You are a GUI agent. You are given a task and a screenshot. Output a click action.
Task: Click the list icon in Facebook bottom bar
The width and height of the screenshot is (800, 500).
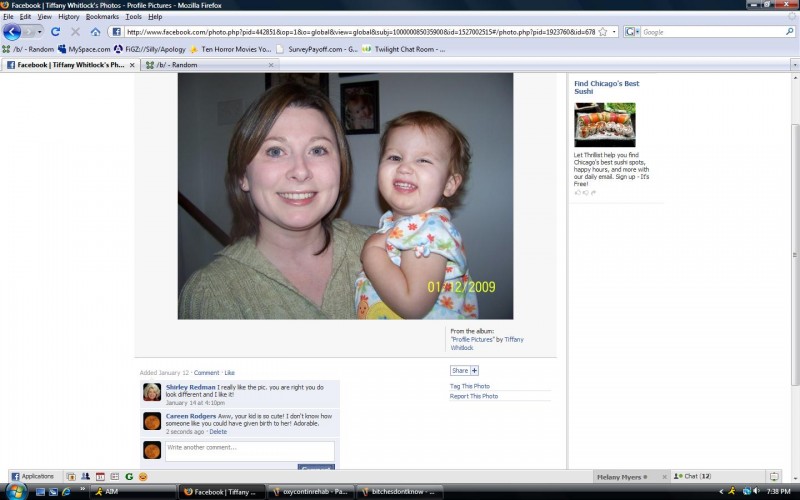[115, 477]
